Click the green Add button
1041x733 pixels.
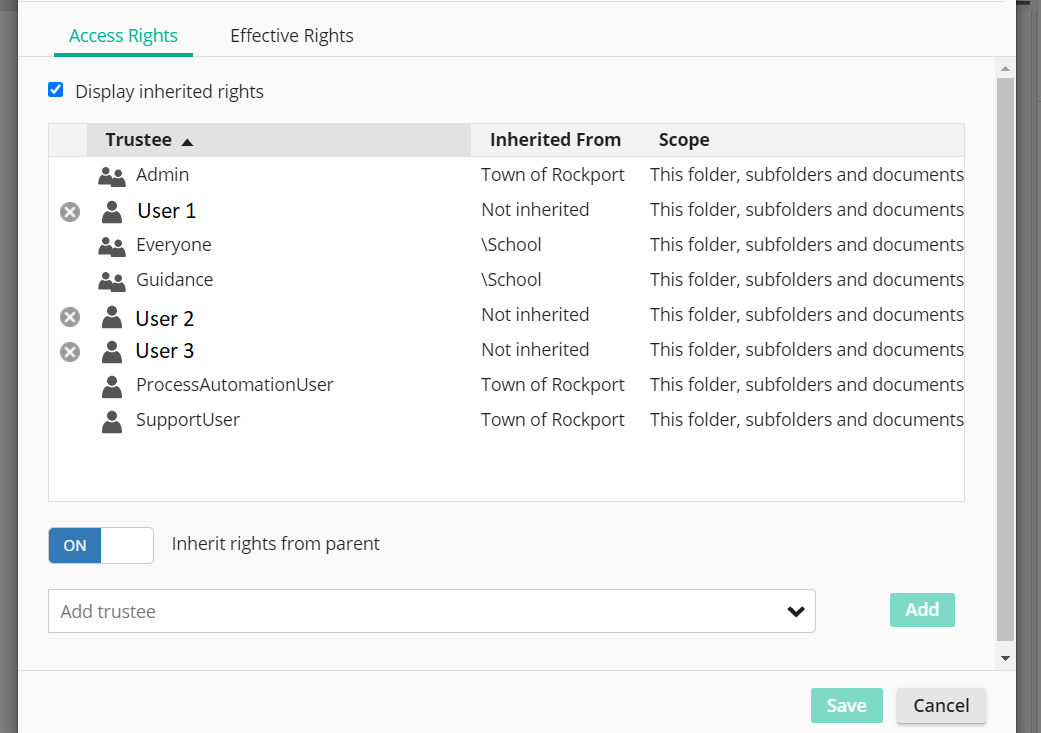(x=922, y=610)
